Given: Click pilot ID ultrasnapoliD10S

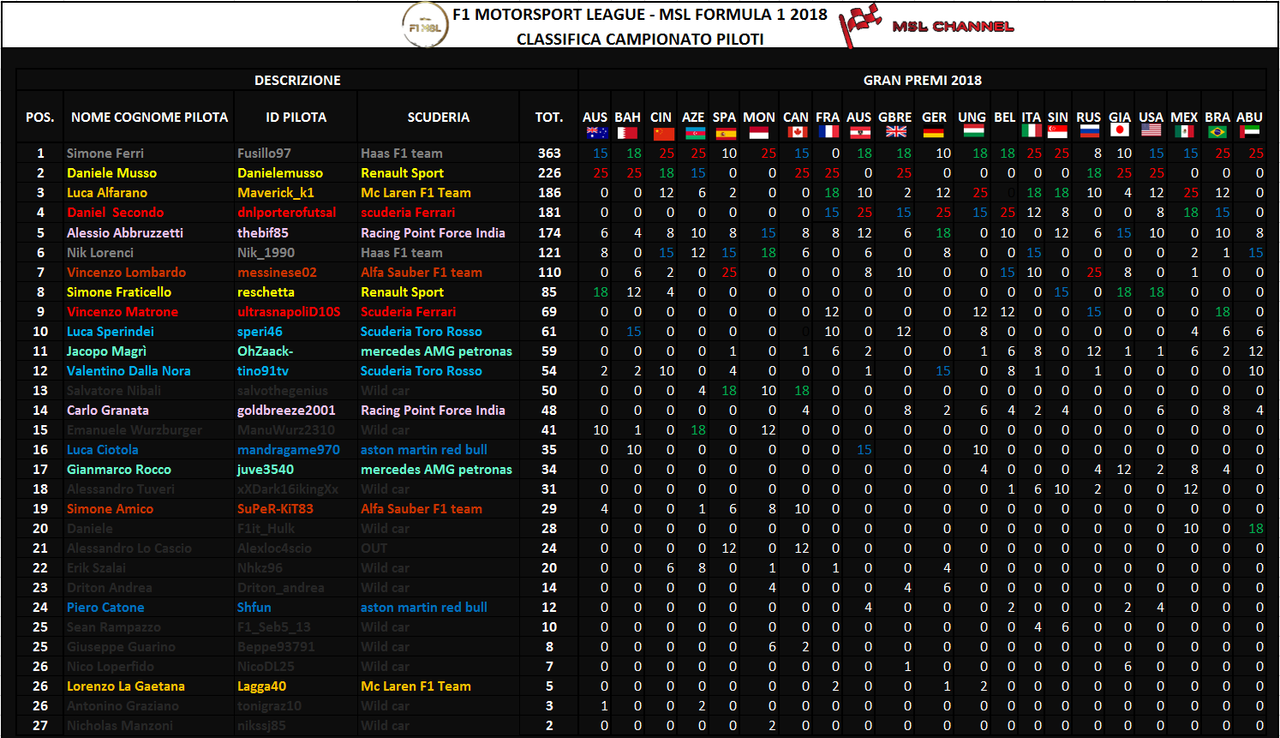Looking at the screenshot, I should point(289,312).
